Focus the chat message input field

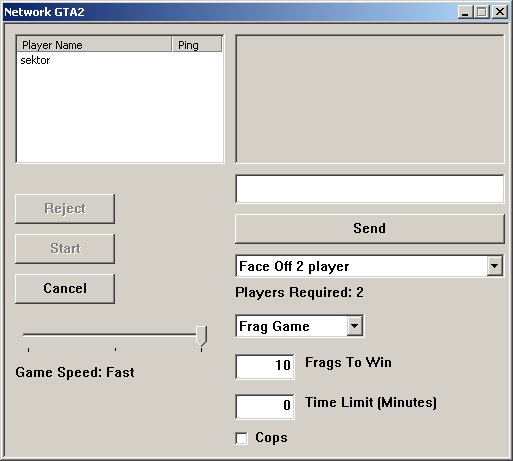pos(370,189)
